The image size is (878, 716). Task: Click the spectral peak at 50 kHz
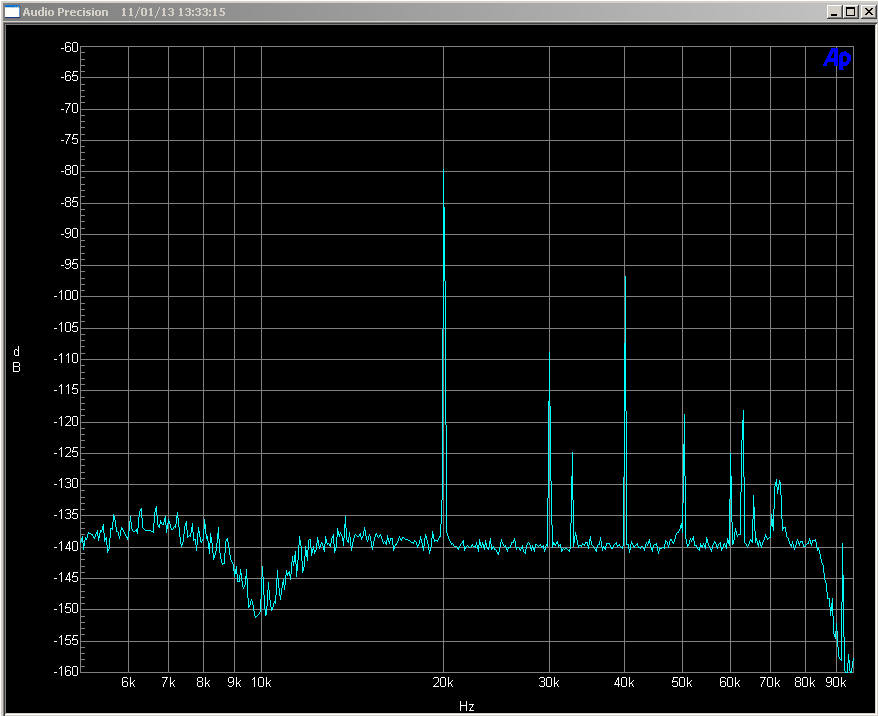coord(684,476)
